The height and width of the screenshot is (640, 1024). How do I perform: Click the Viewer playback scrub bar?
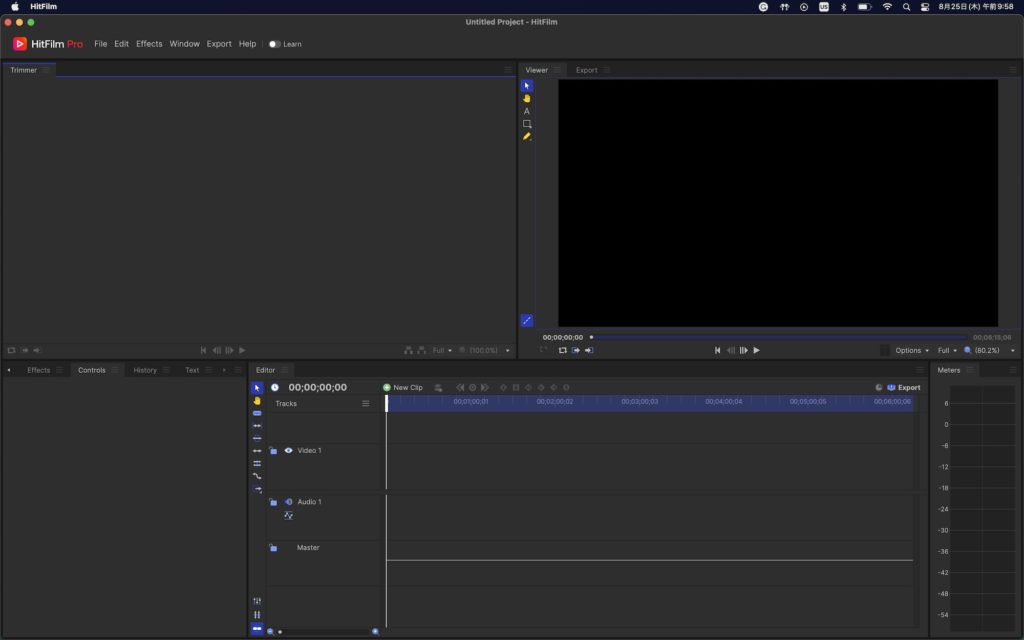[x=778, y=337]
